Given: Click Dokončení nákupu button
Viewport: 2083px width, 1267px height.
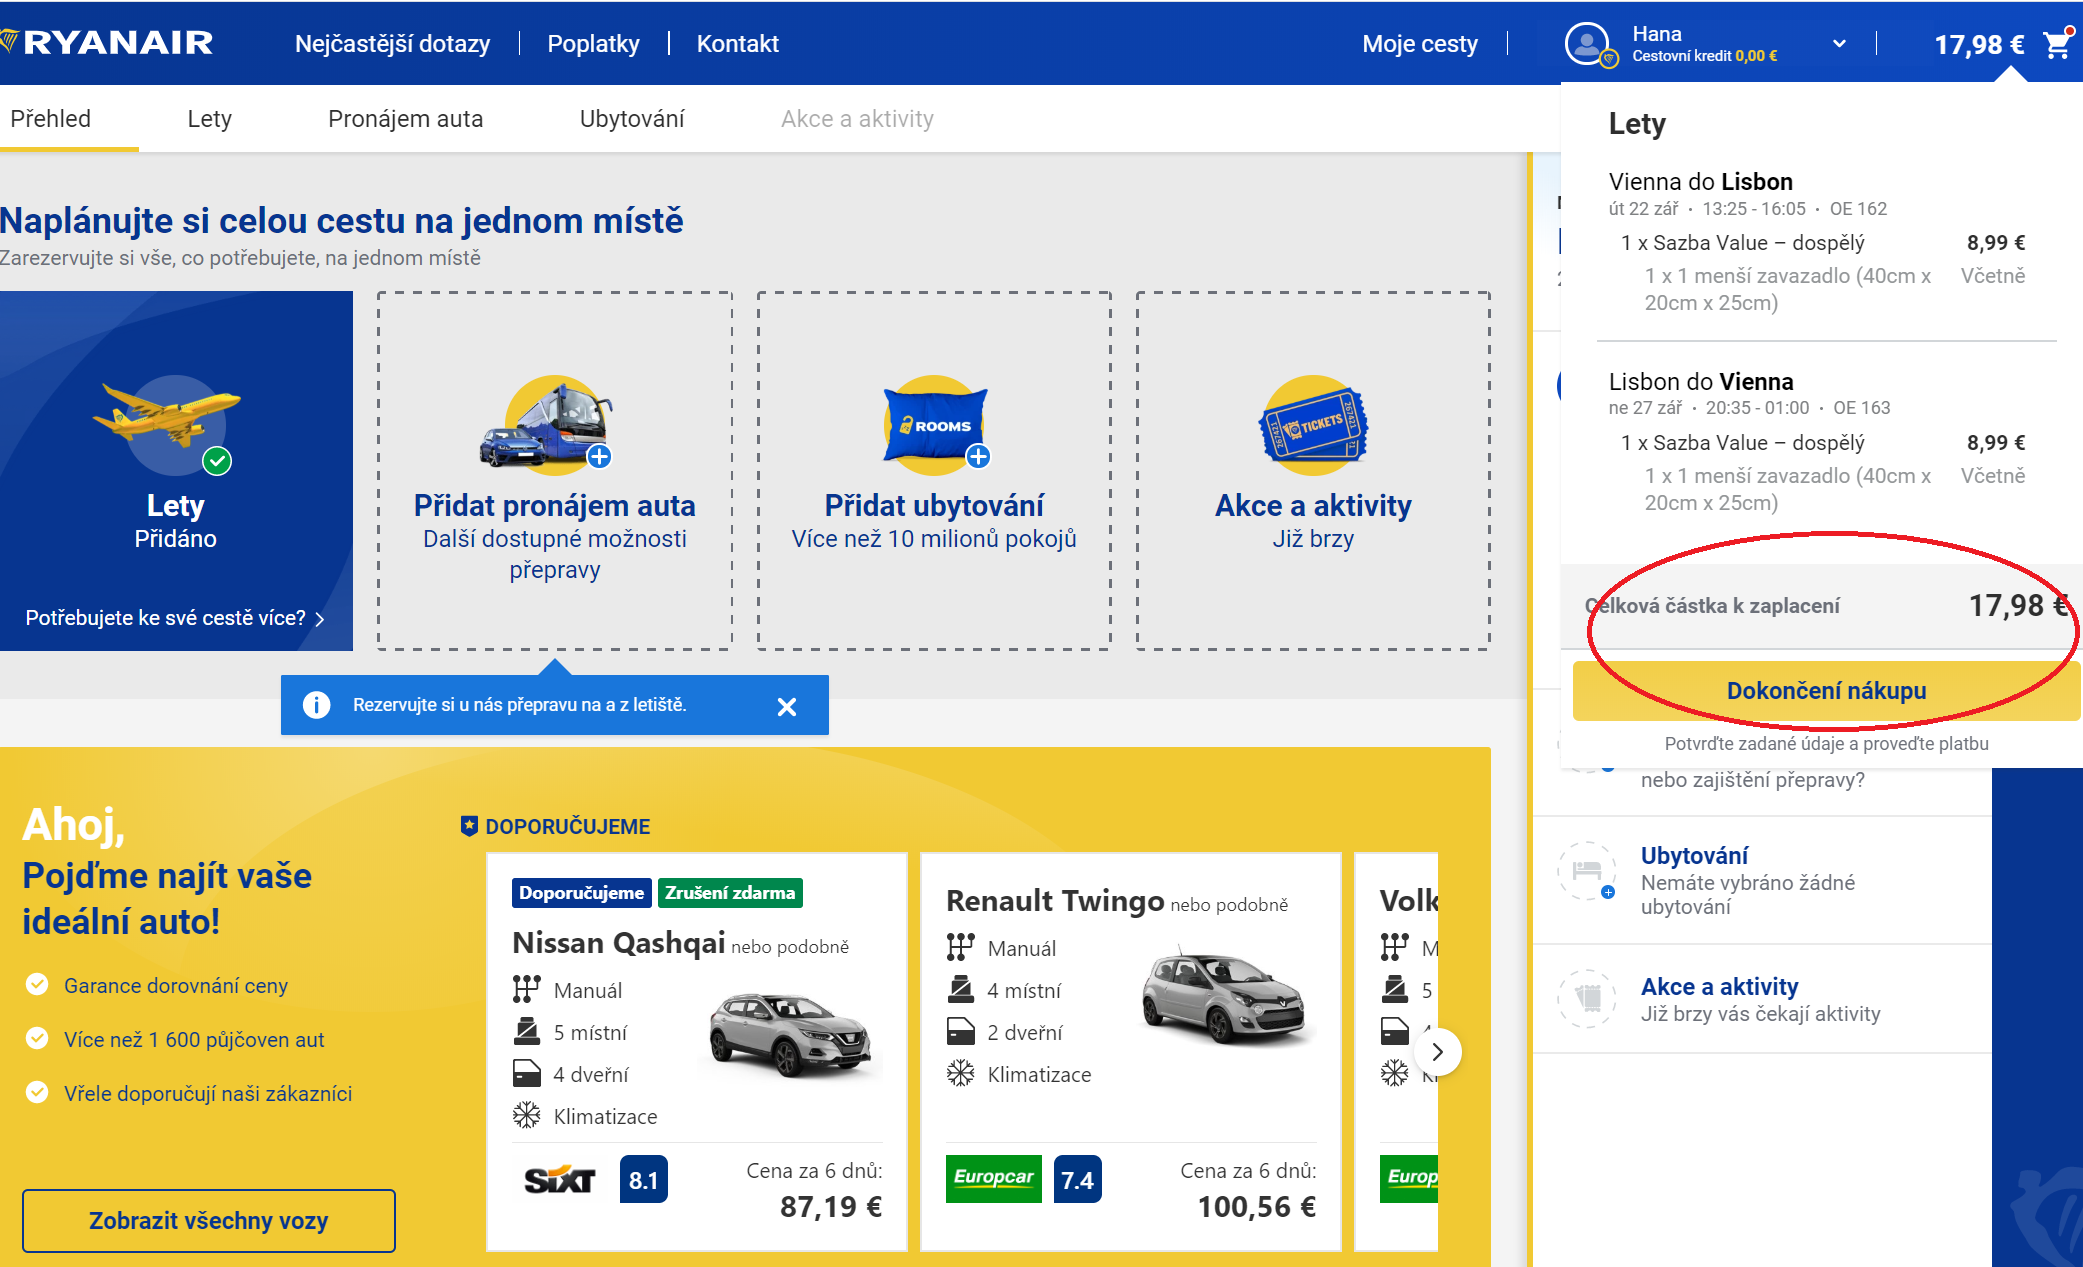Looking at the screenshot, I should (x=1826, y=691).
